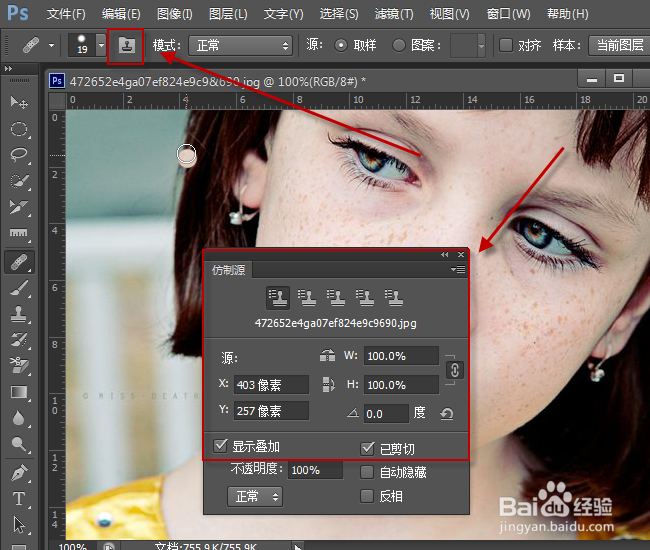Select the Background Eraser tool
The image size is (650, 550).
coord(19,366)
